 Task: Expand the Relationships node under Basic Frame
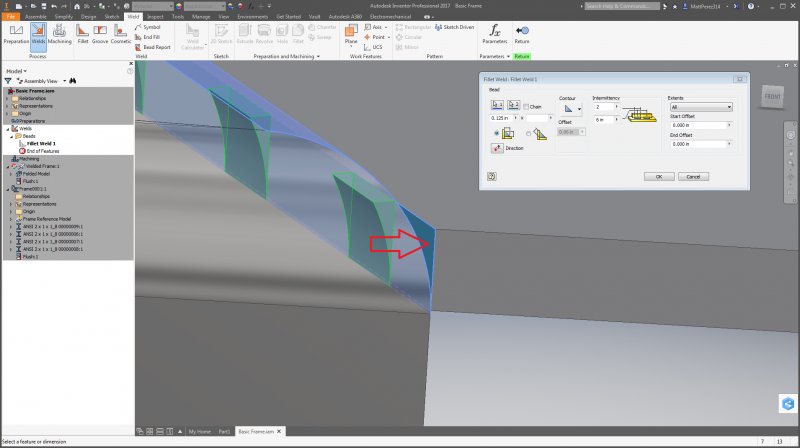(x=10, y=99)
